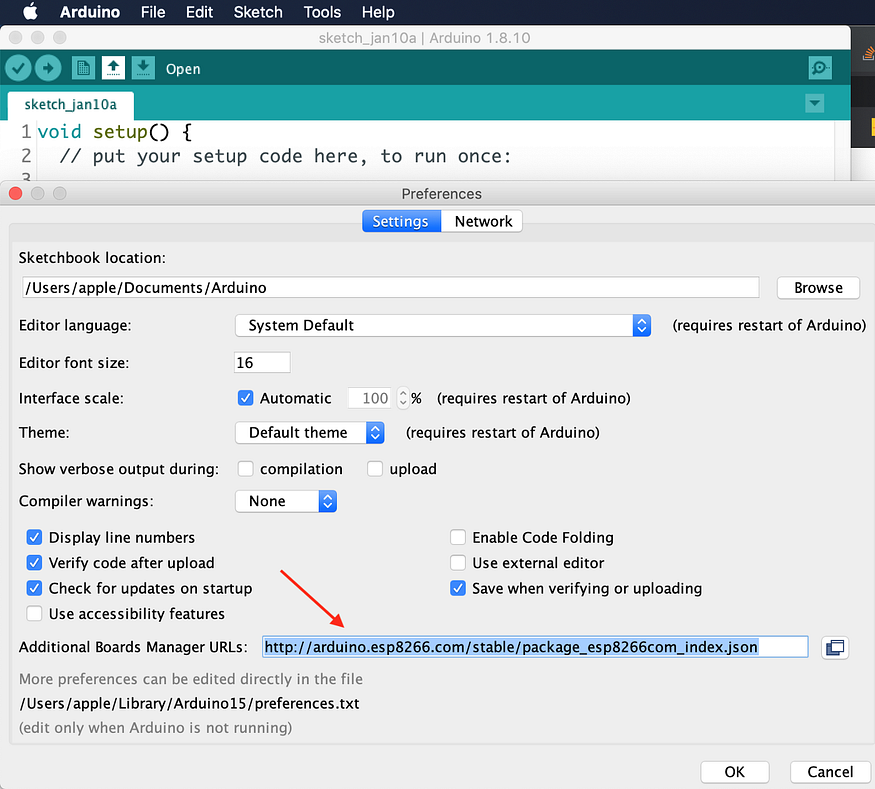The width and height of the screenshot is (875, 789).
Task: Close the Preferences dialog with red button
Action: tap(16, 194)
